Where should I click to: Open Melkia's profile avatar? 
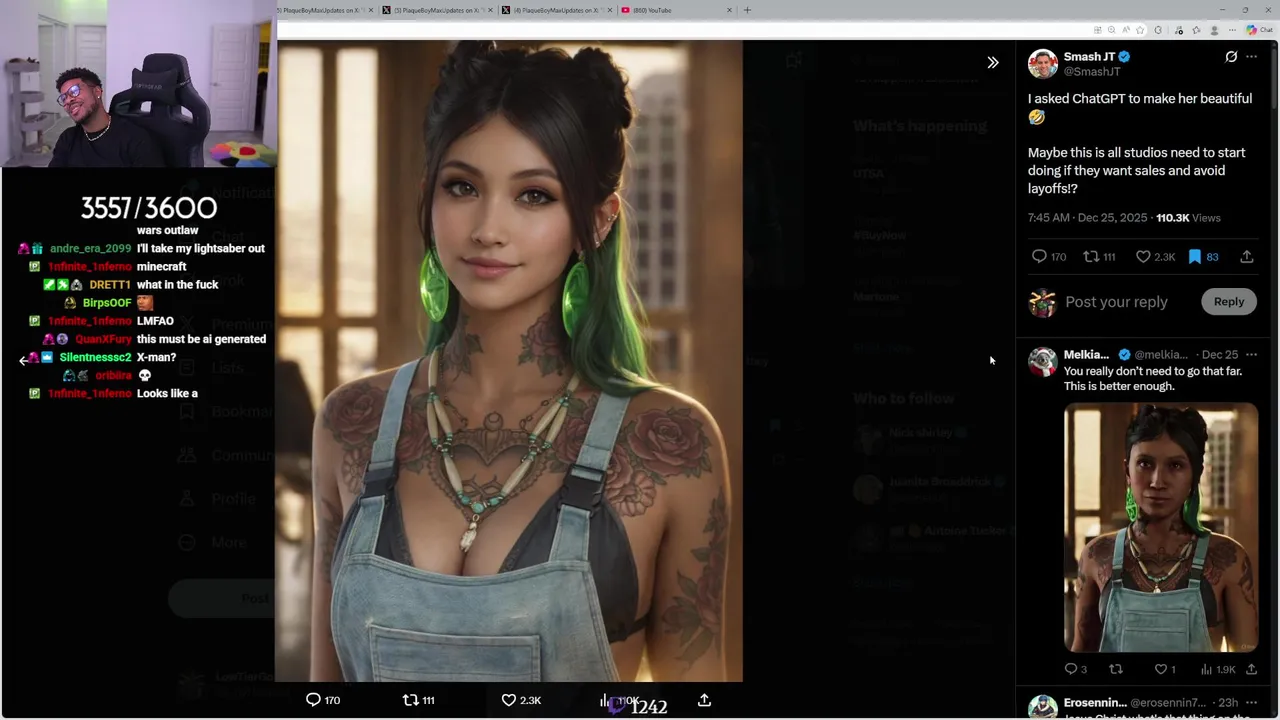pyautogui.click(x=1043, y=361)
